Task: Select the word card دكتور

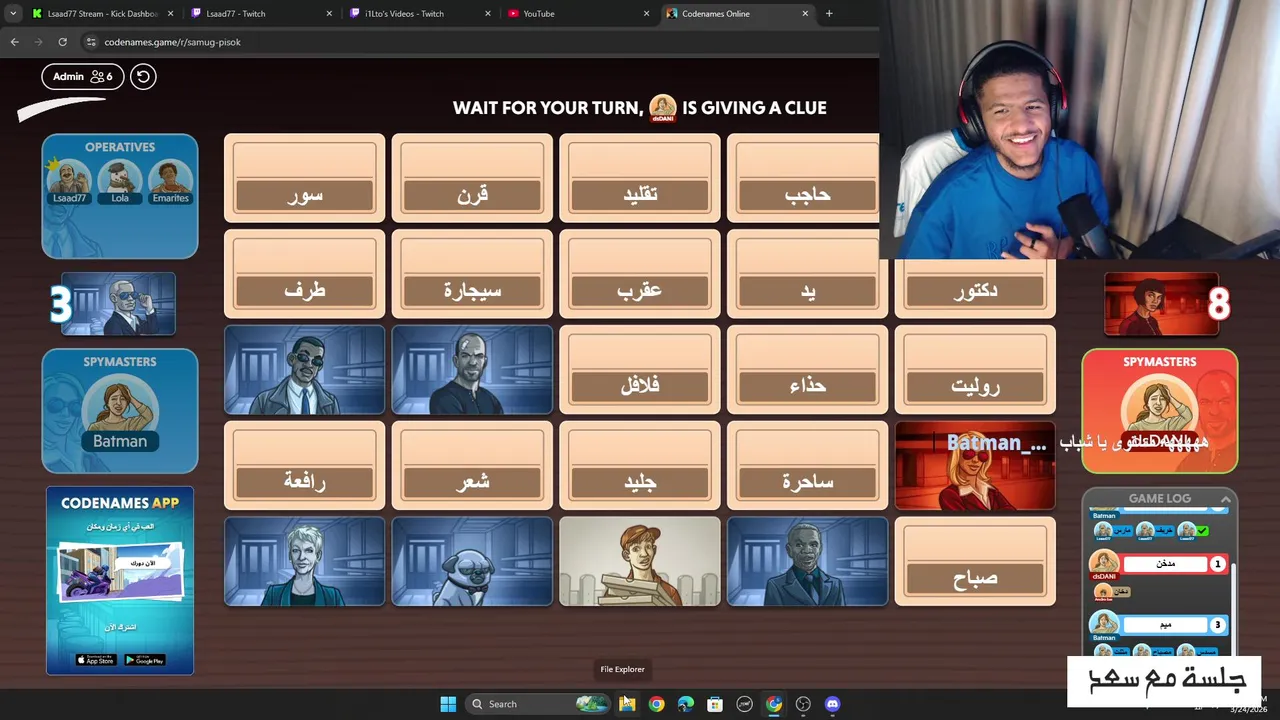Action: pyautogui.click(x=975, y=288)
